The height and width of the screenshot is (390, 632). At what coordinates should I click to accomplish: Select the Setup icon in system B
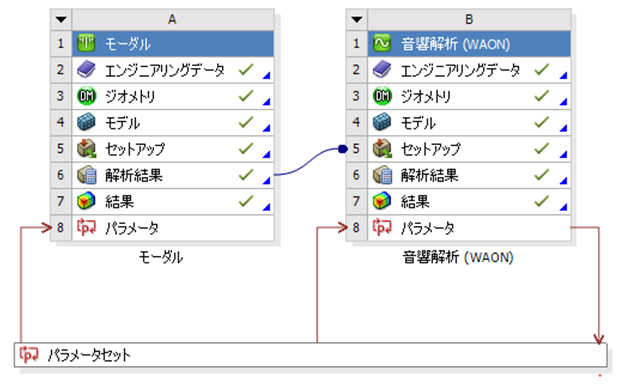click(382, 149)
